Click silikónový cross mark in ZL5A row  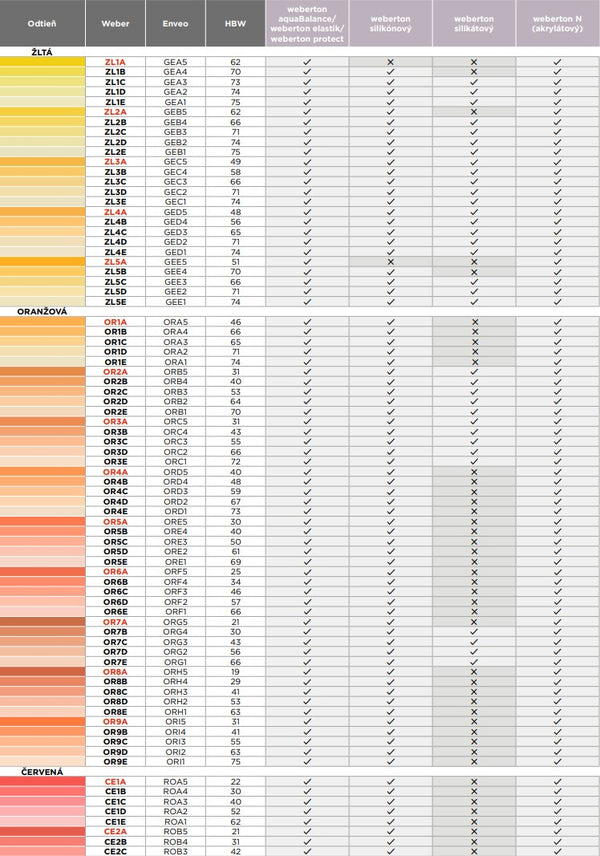[x=390, y=261]
